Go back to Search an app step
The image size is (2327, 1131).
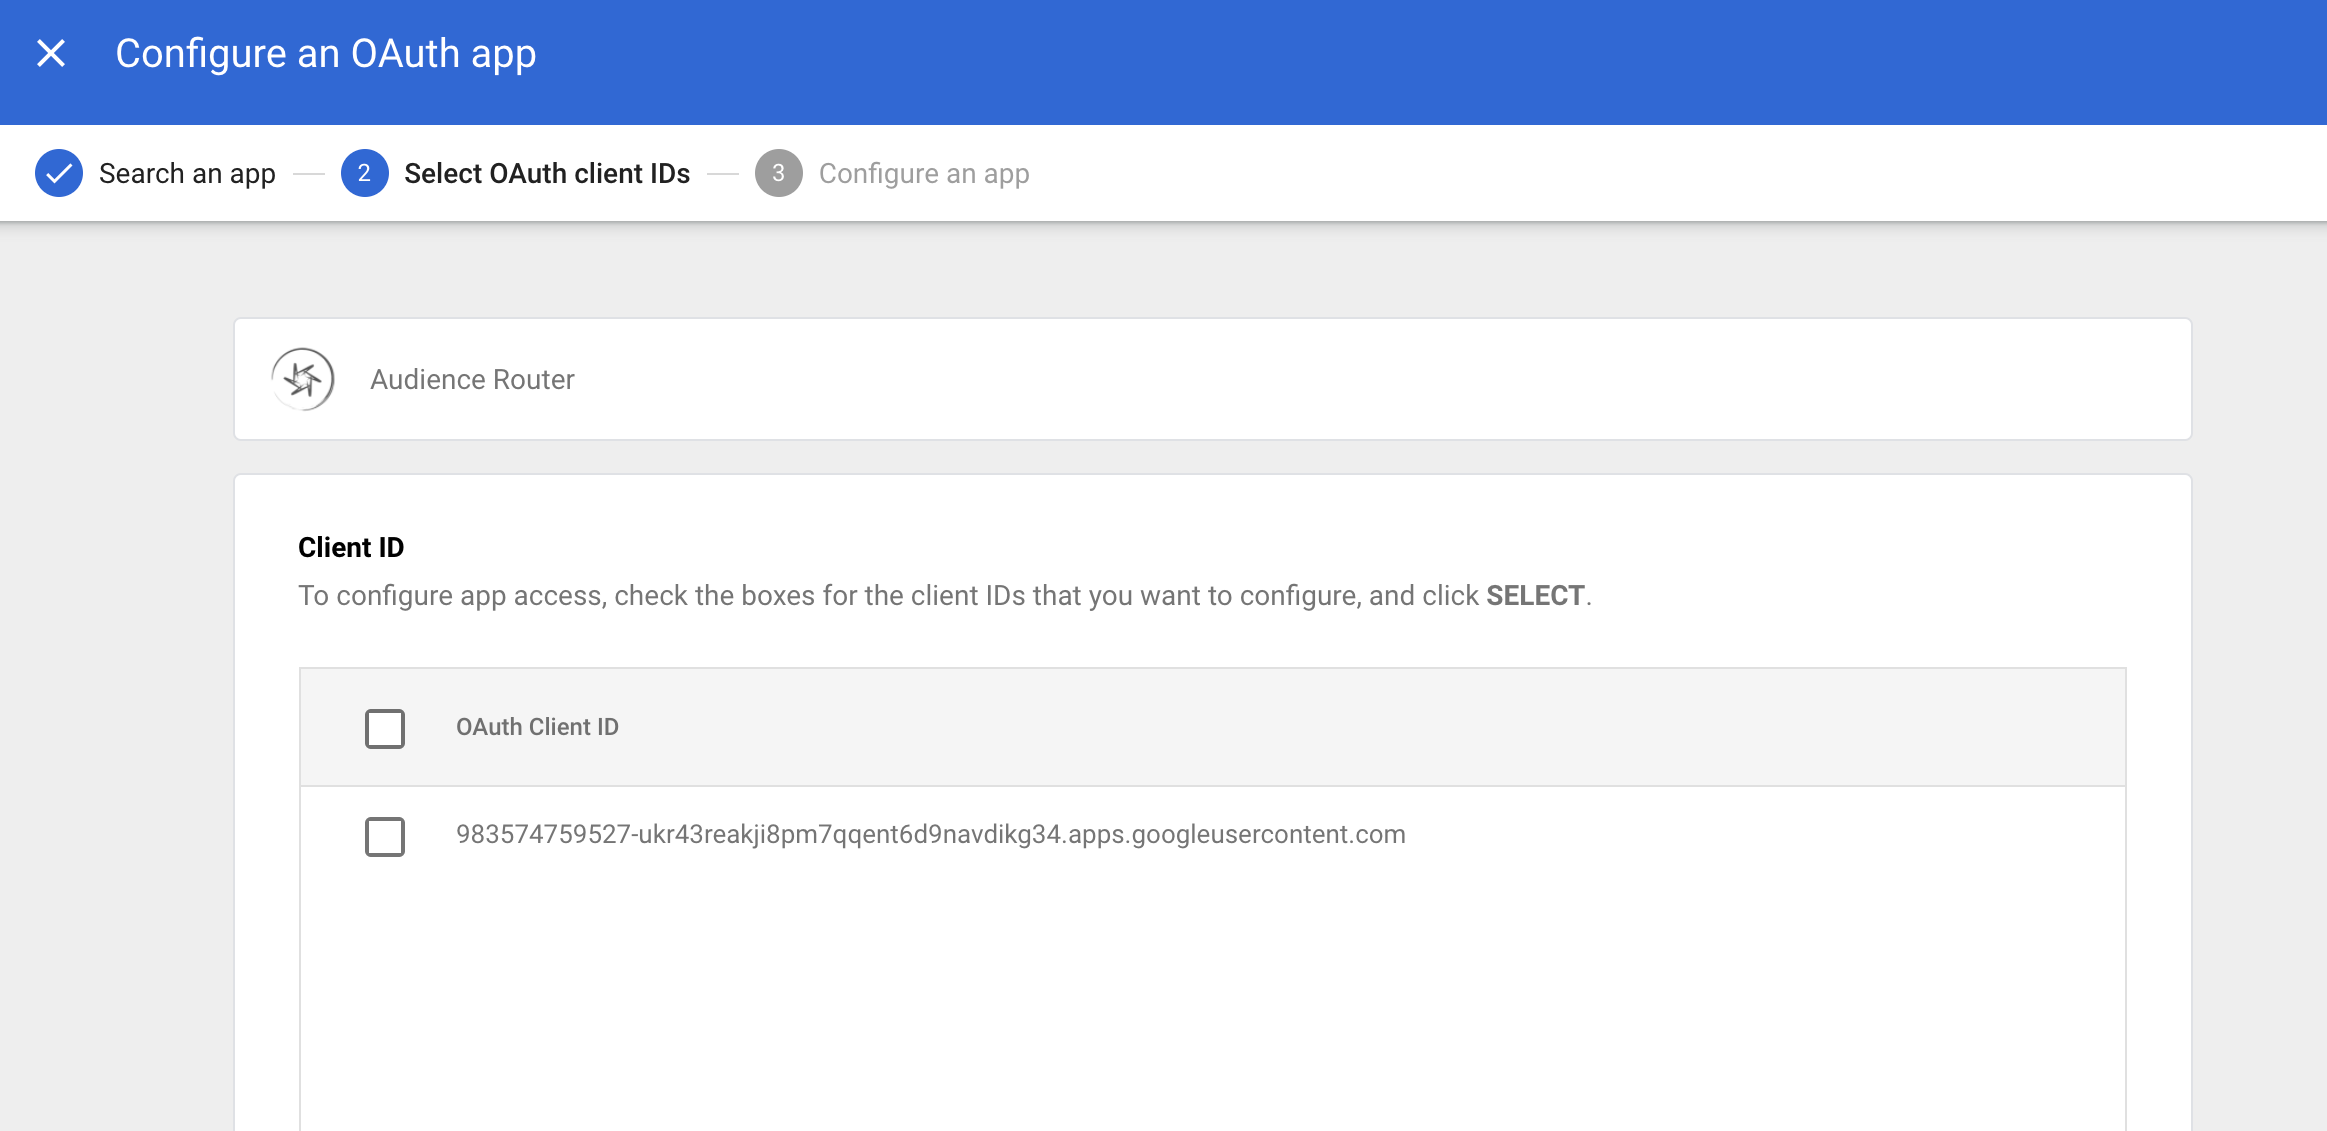(187, 174)
